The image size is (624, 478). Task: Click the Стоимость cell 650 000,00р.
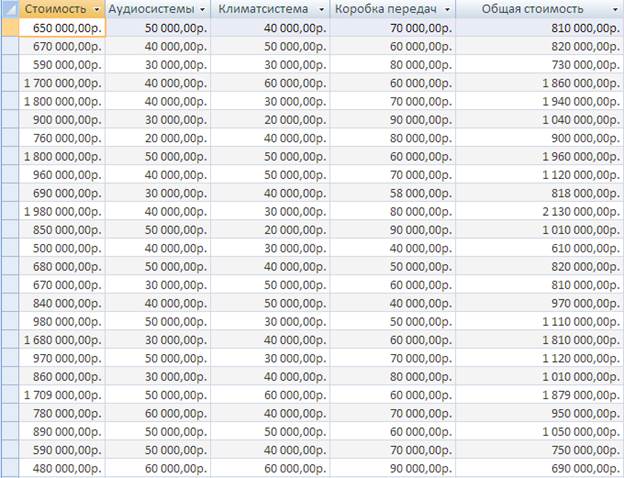click(x=62, y=28)
